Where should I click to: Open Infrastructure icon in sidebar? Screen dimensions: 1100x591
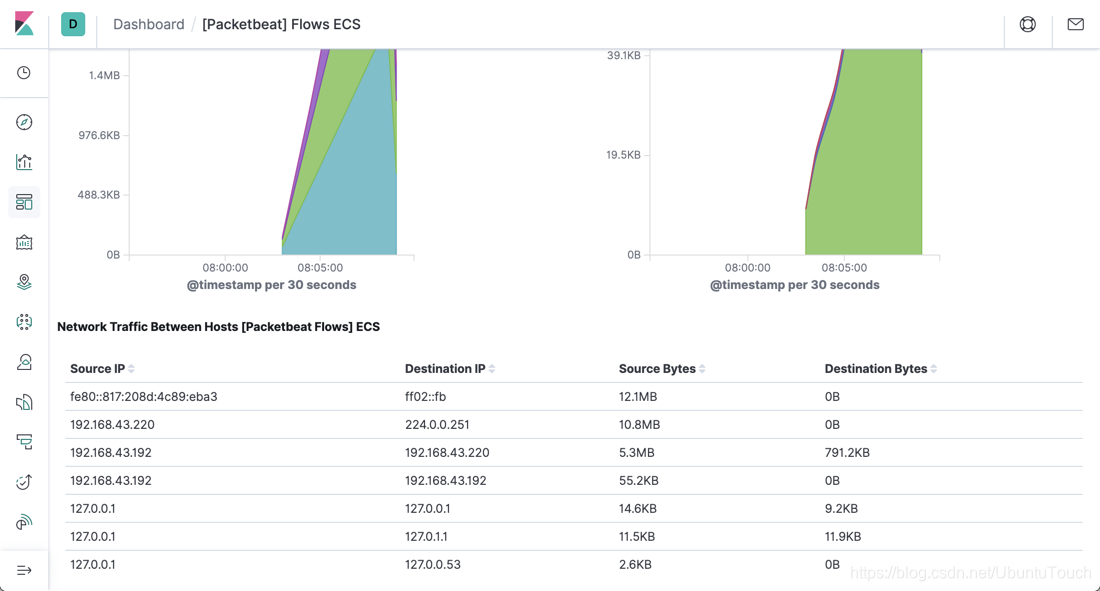[x=24, y=362]
